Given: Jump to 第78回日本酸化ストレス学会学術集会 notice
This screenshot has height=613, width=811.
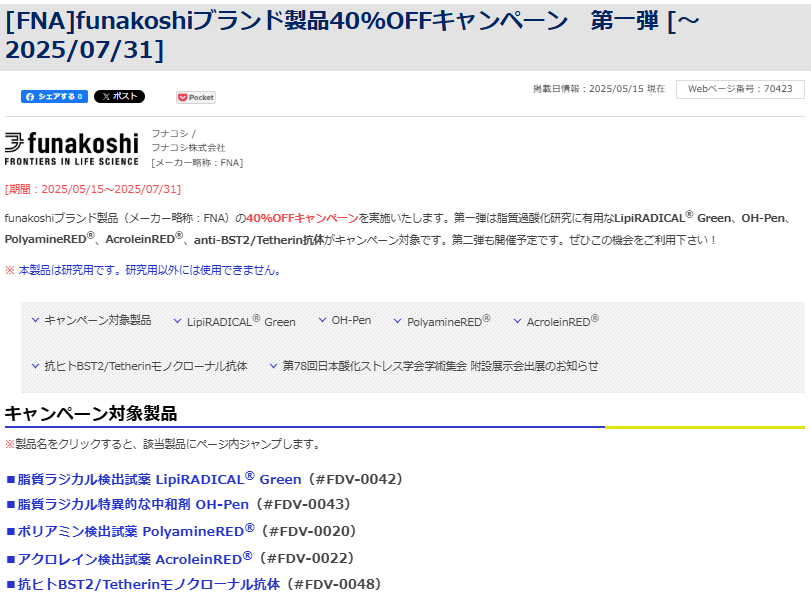Looking at the screenshot, I should [441, 366].
